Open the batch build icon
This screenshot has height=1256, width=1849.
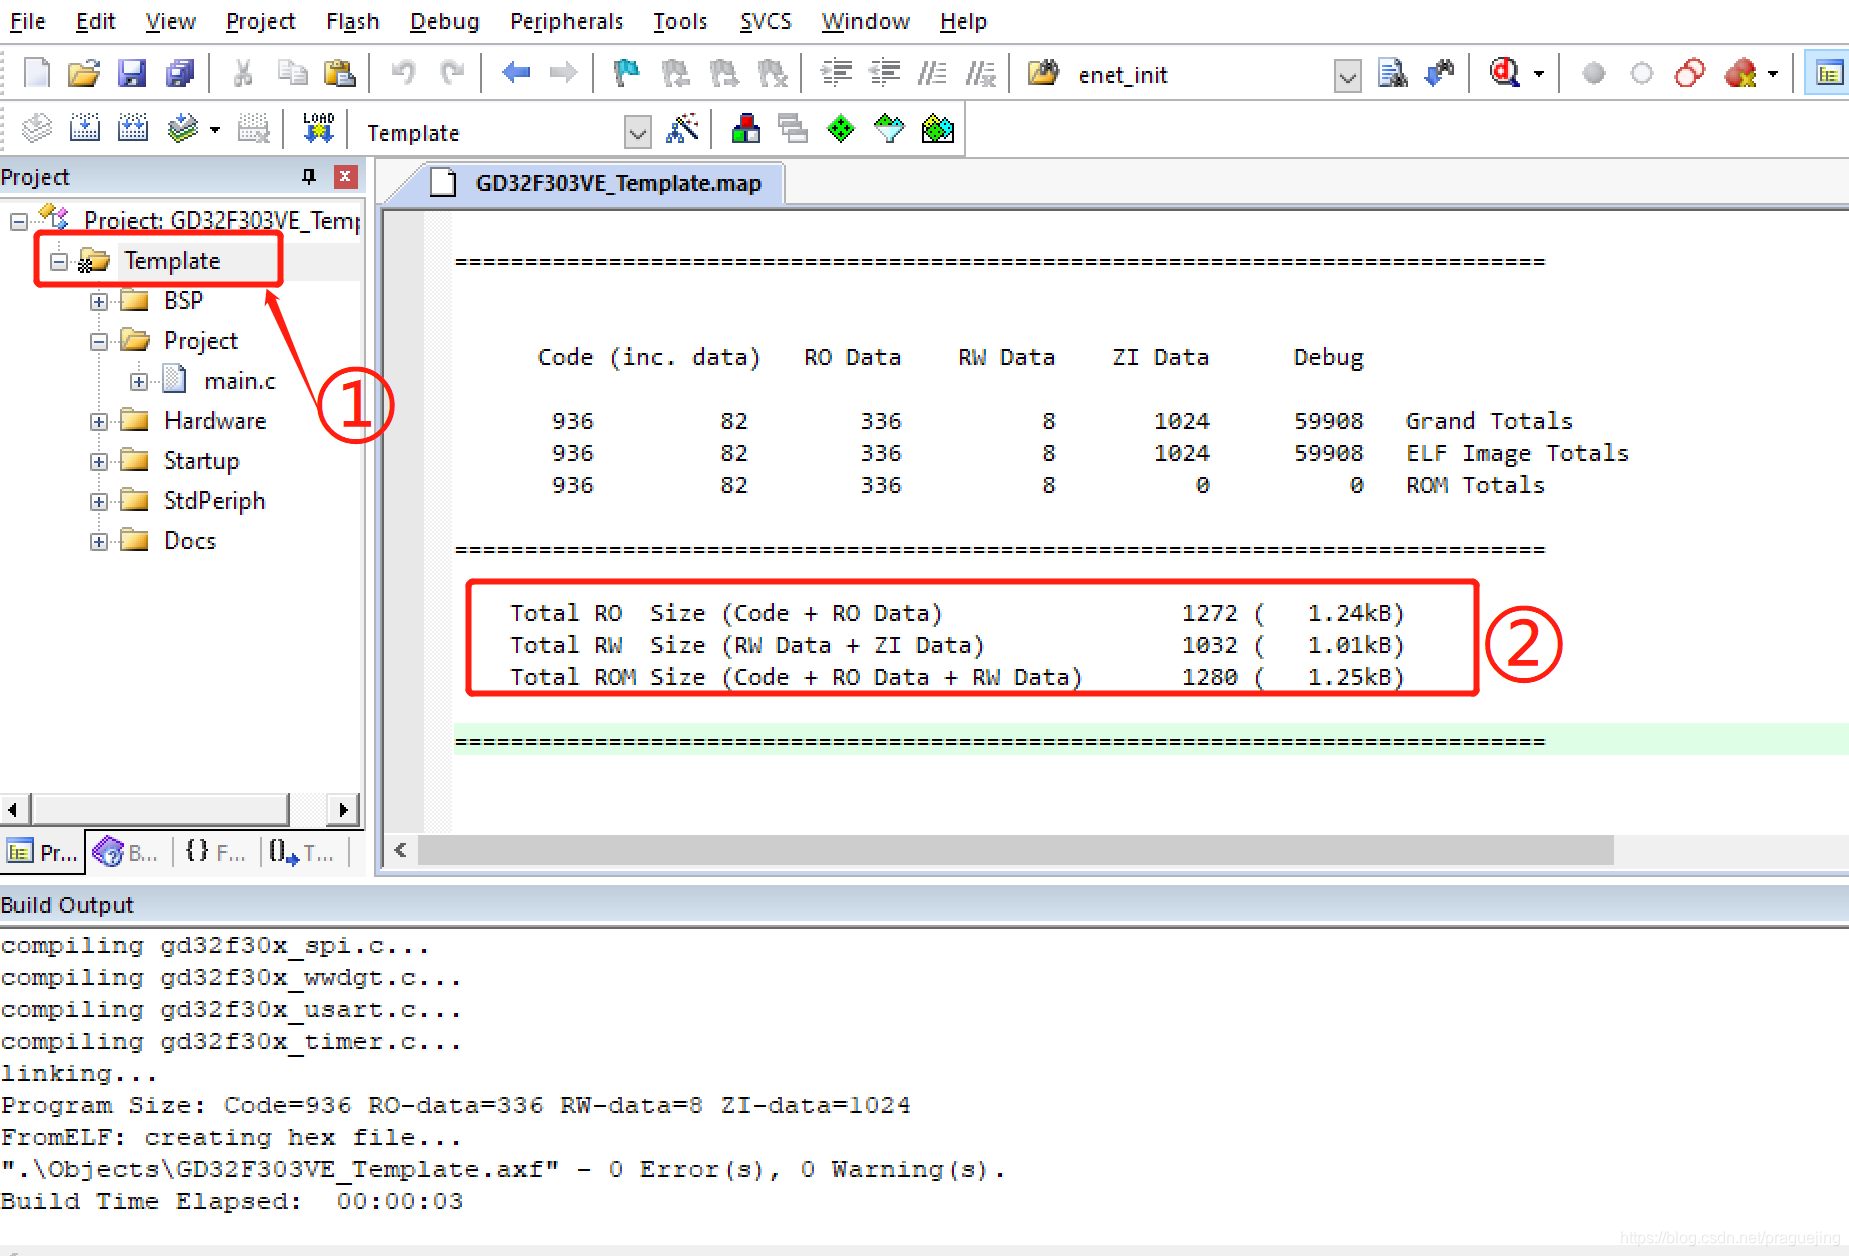click(x=182, y=129)
